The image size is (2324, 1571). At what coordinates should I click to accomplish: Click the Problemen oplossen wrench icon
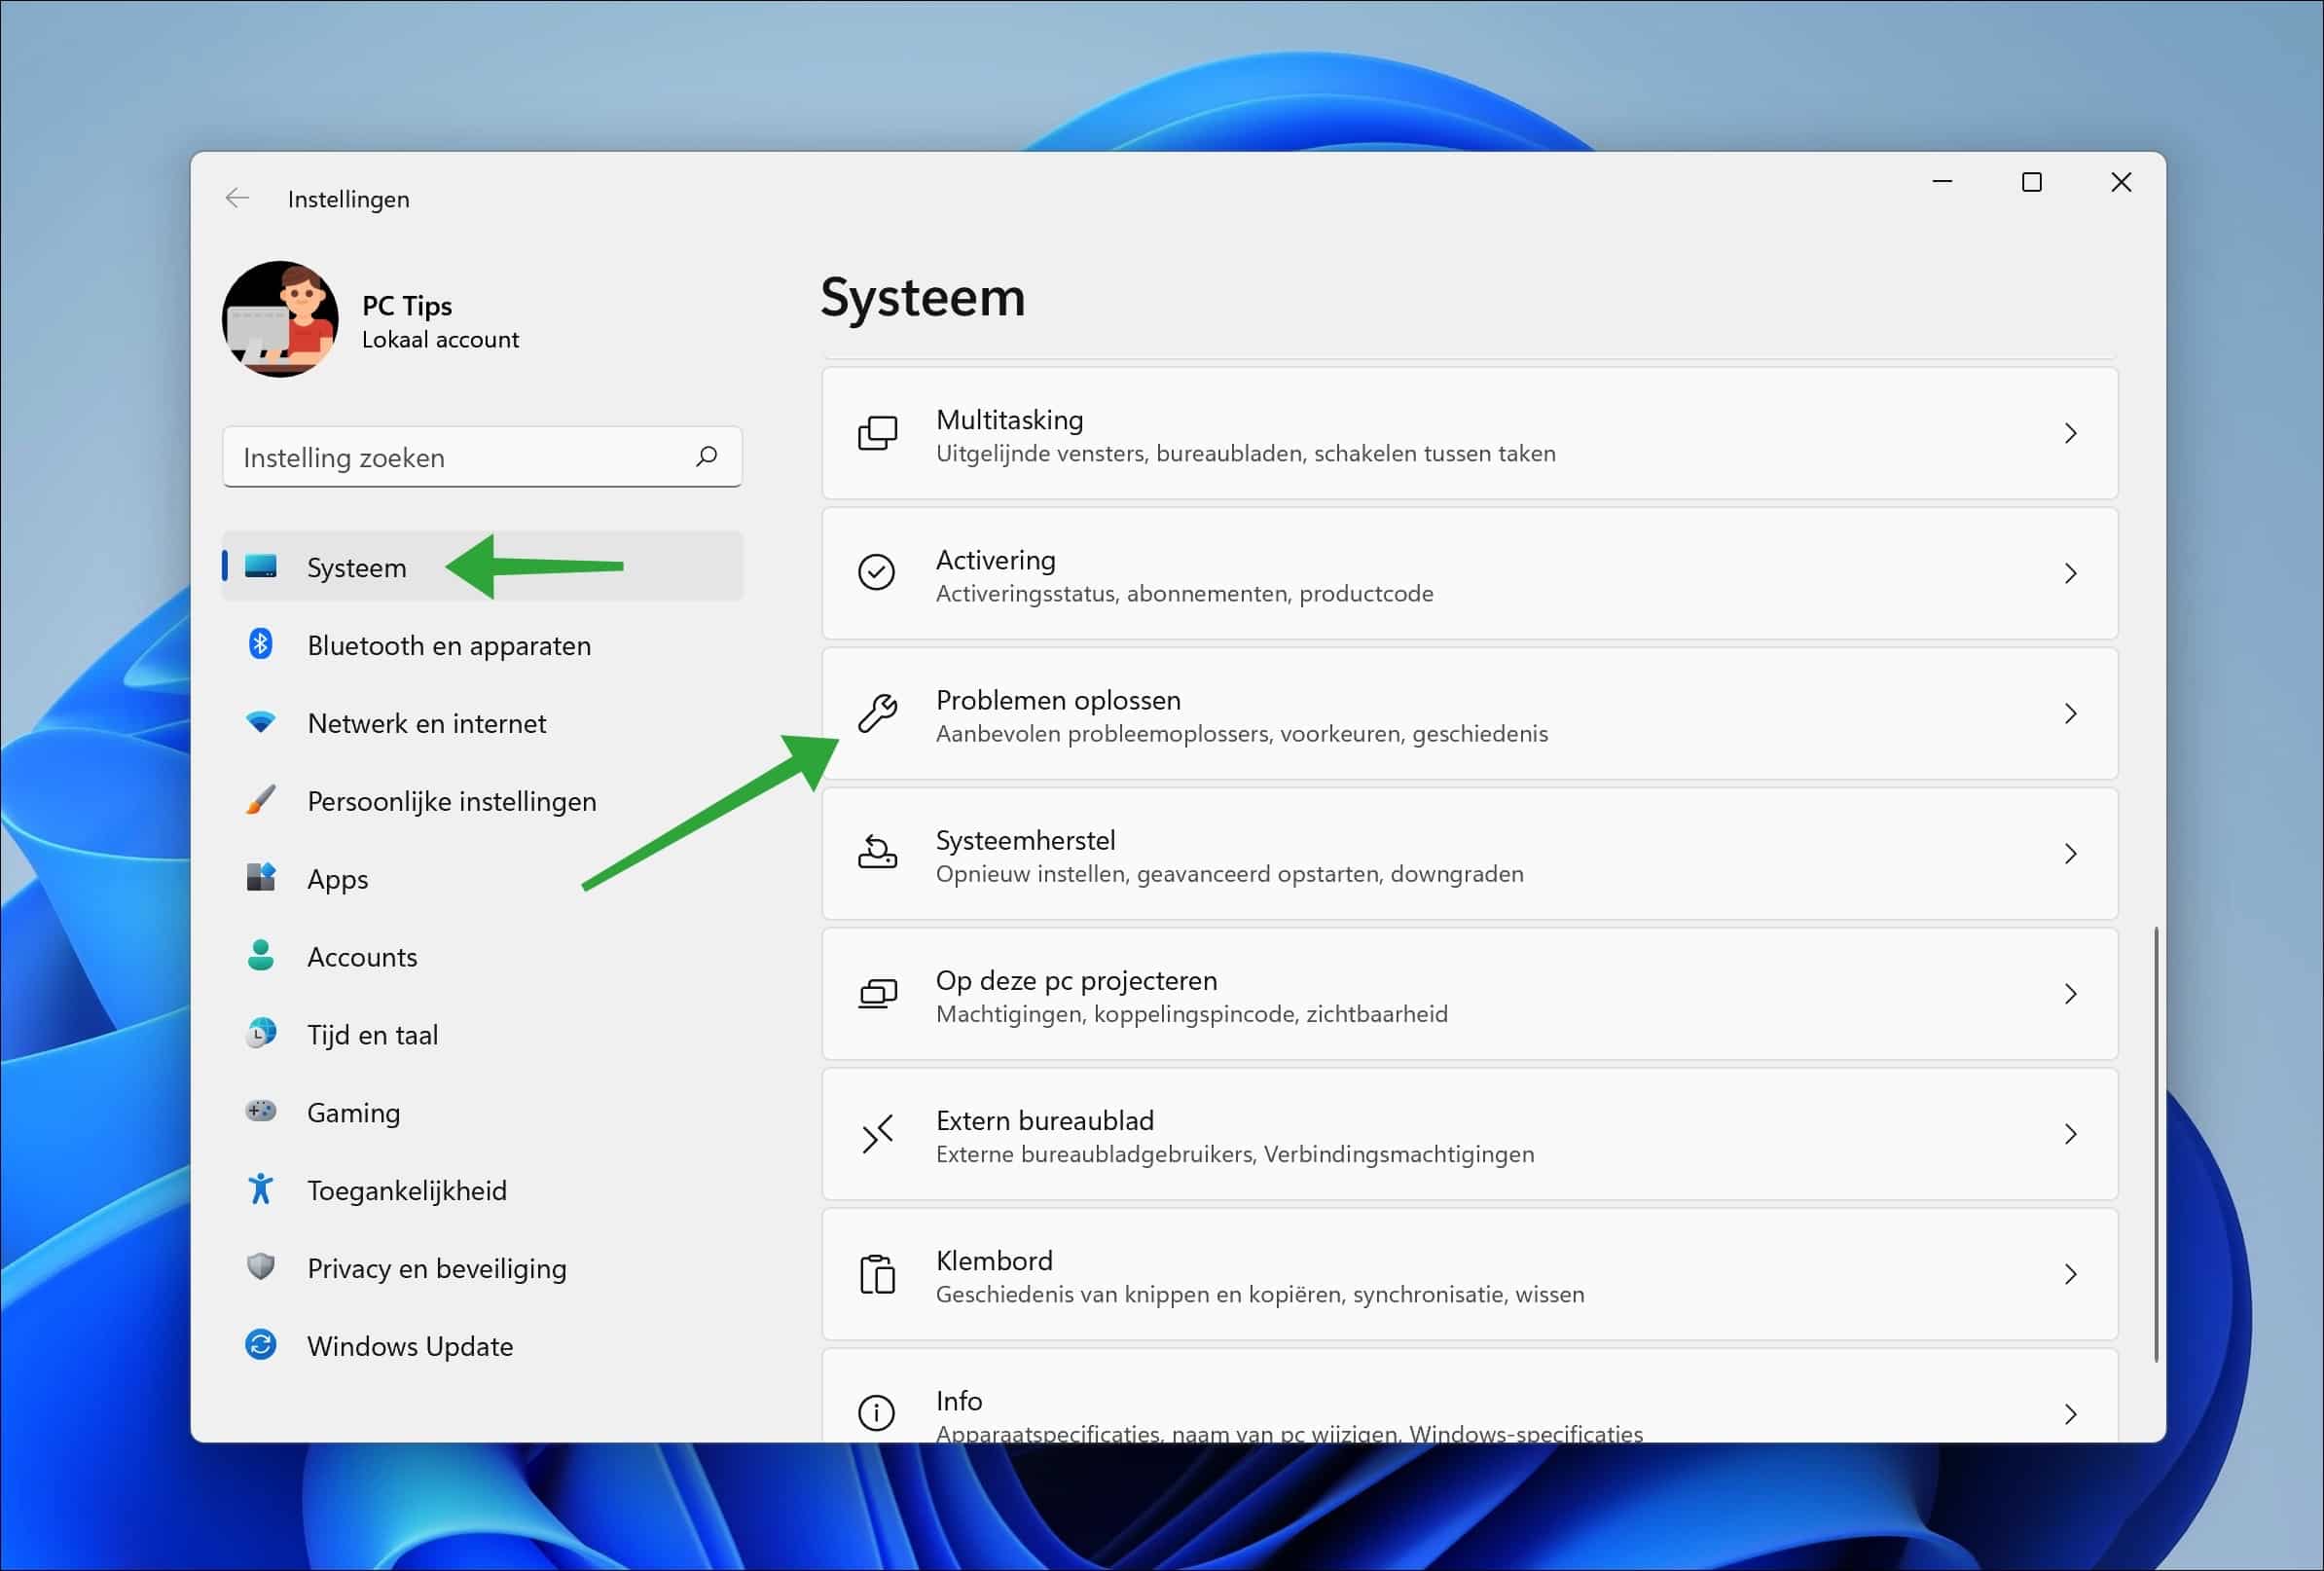876,714
